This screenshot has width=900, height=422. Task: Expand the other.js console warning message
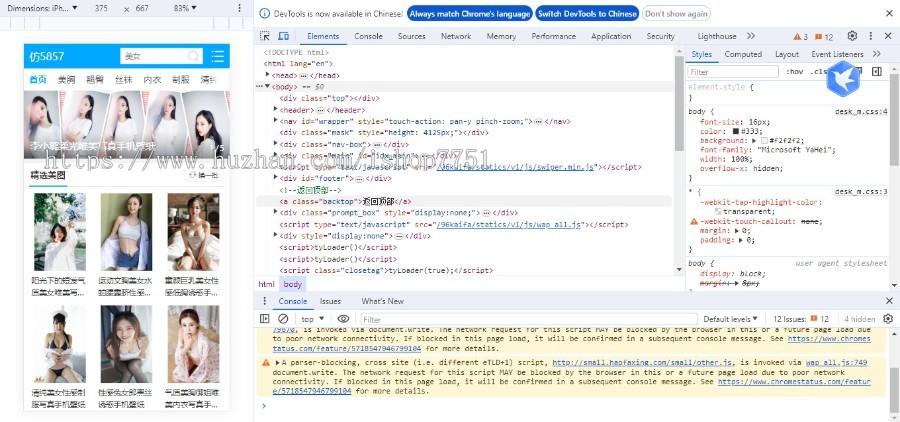[278, 363]
